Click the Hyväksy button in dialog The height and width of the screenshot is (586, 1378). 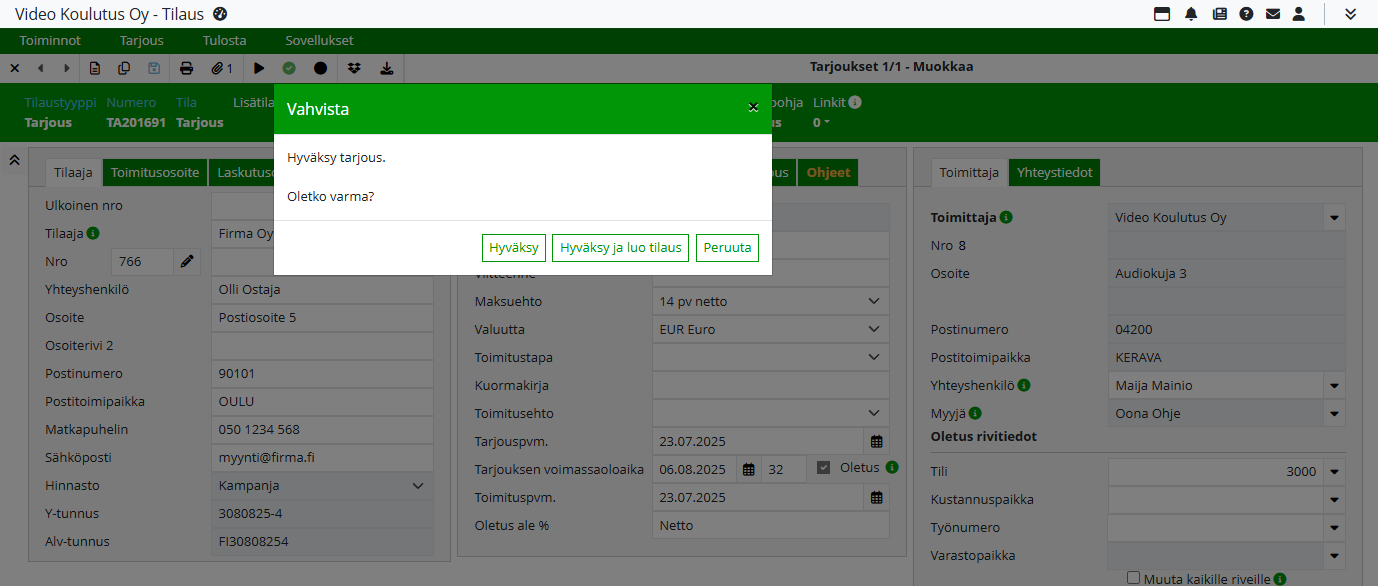pos(513,248)
